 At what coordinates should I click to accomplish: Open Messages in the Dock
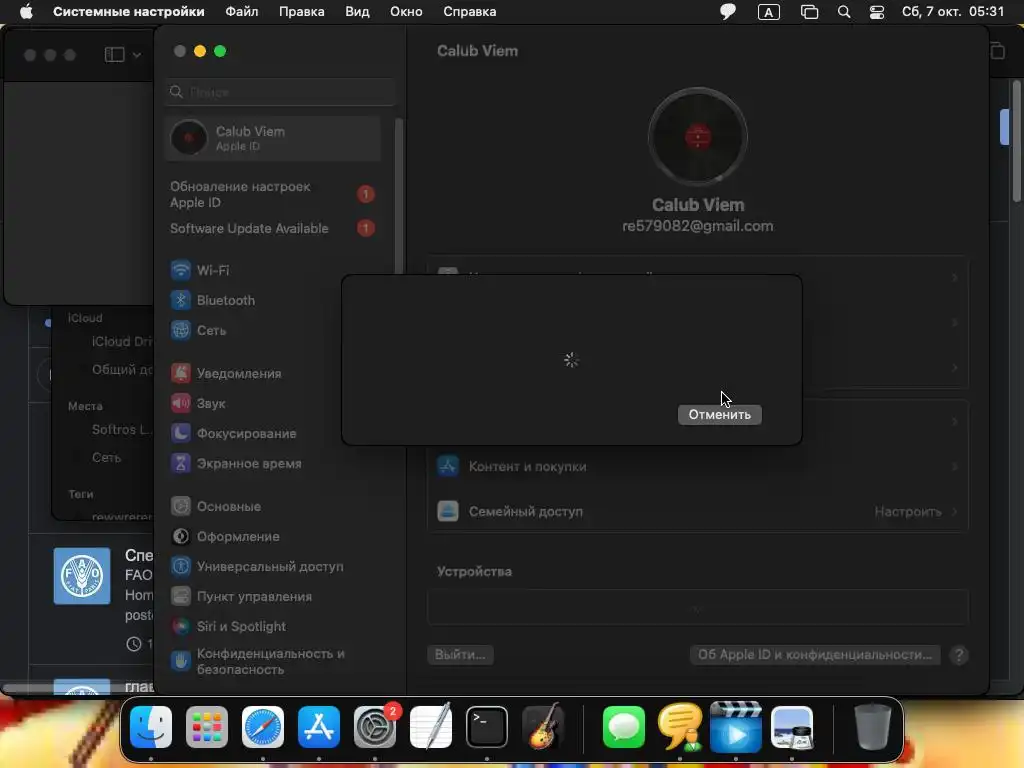coord(624,727)
